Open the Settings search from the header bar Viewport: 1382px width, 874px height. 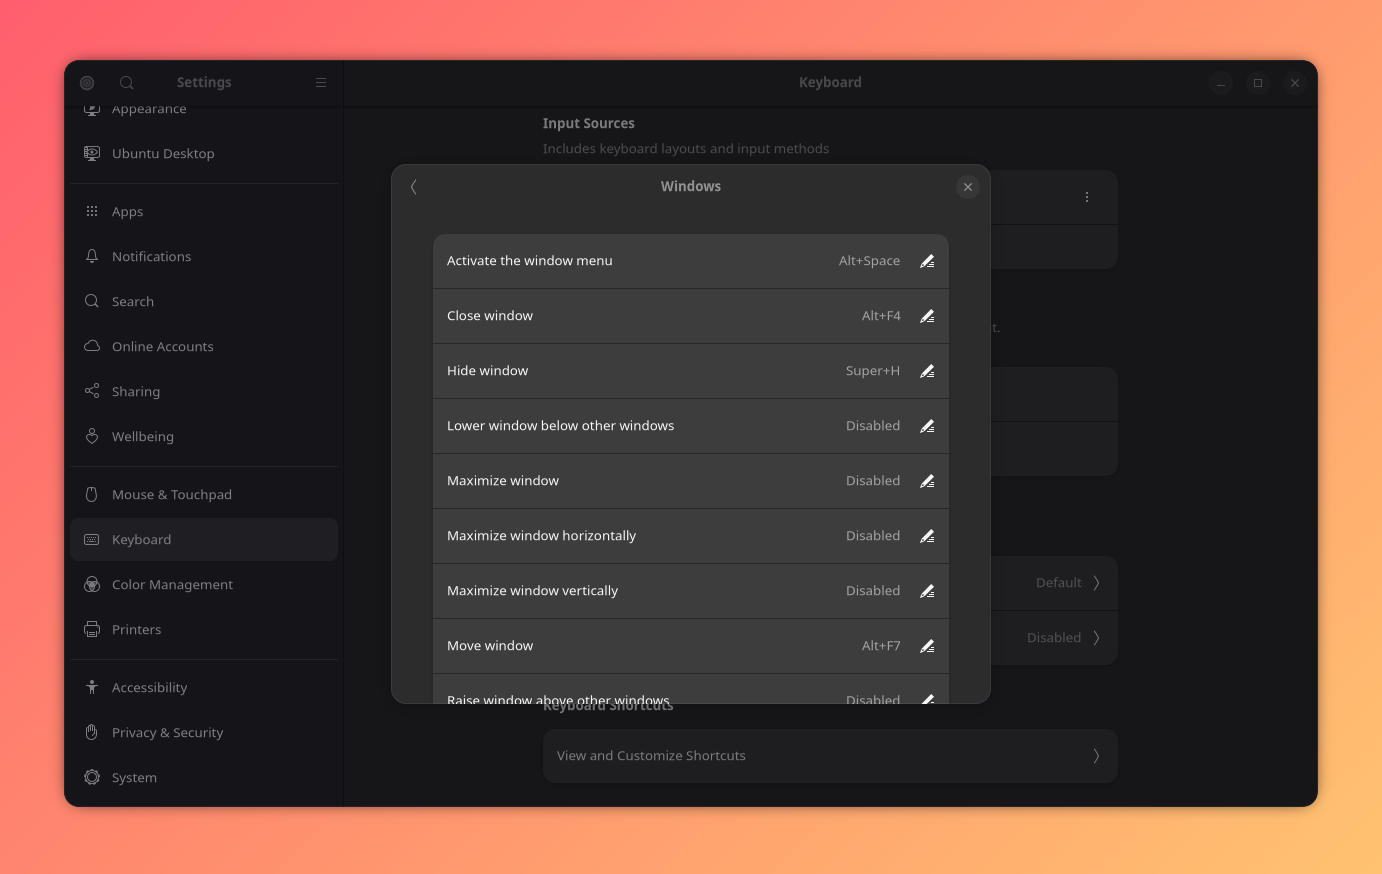(x=126, y=82)
